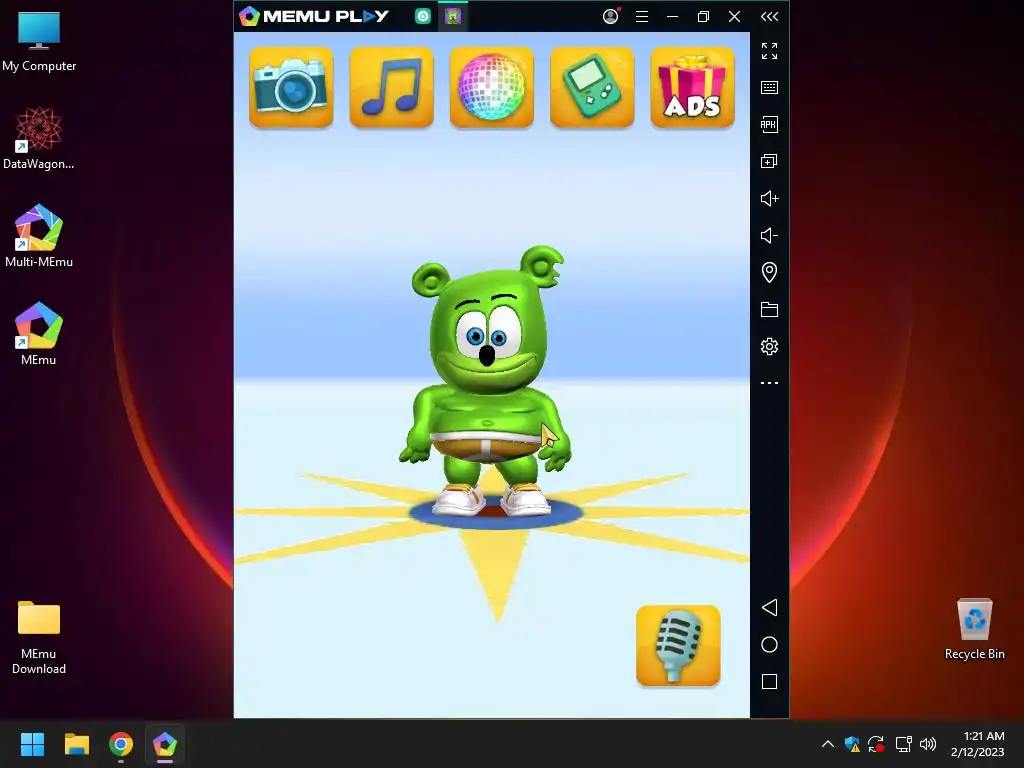The width and height of the screenshot is (1024, 768).
Task: Show more sidebar tools (three dots)
Action: tap(769, 383)
